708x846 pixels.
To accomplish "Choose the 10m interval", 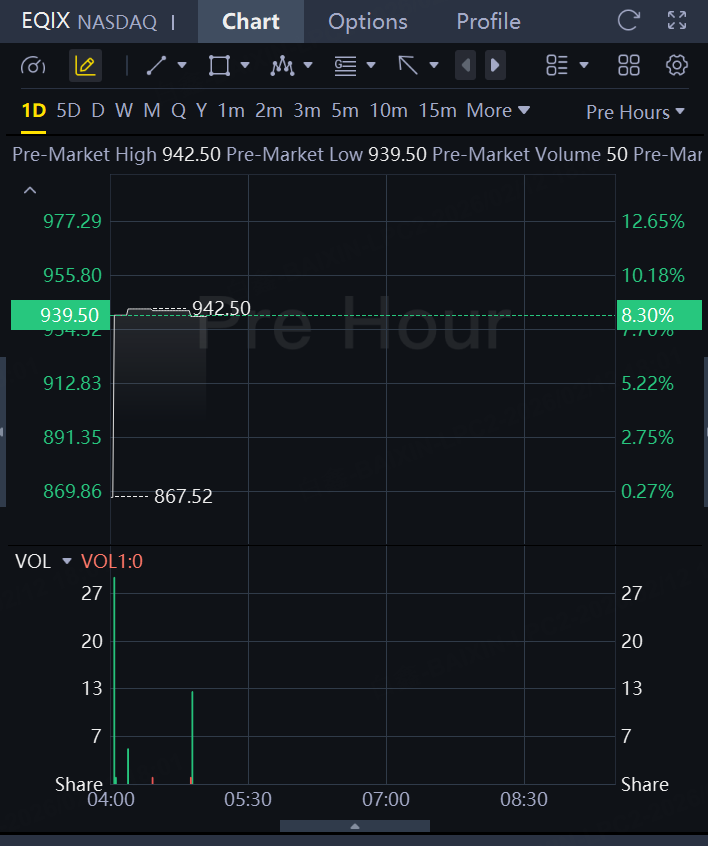I will pos(389,111).
